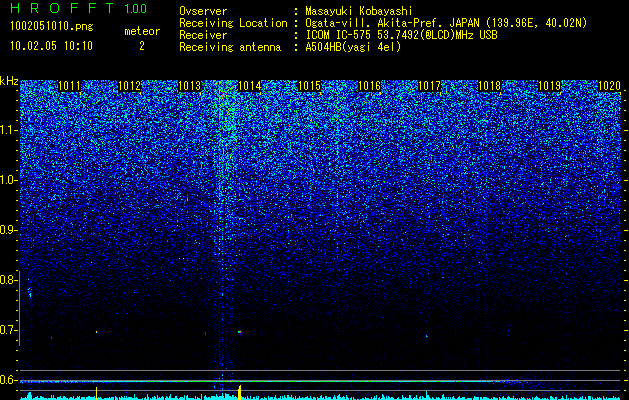Click the kHz axis unit label
Image resolution: width=629 pixels, height=400 pixels.
(x=9, y=81)
